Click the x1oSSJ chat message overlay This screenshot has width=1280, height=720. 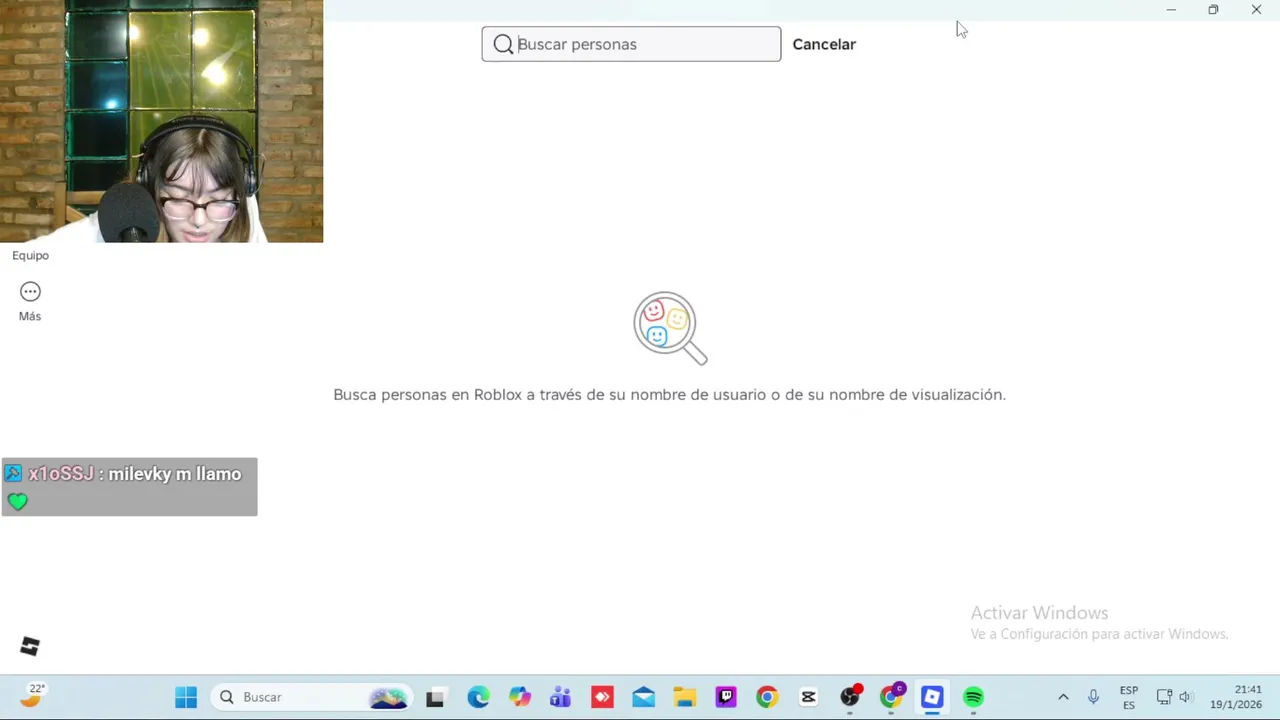point(129,487)
